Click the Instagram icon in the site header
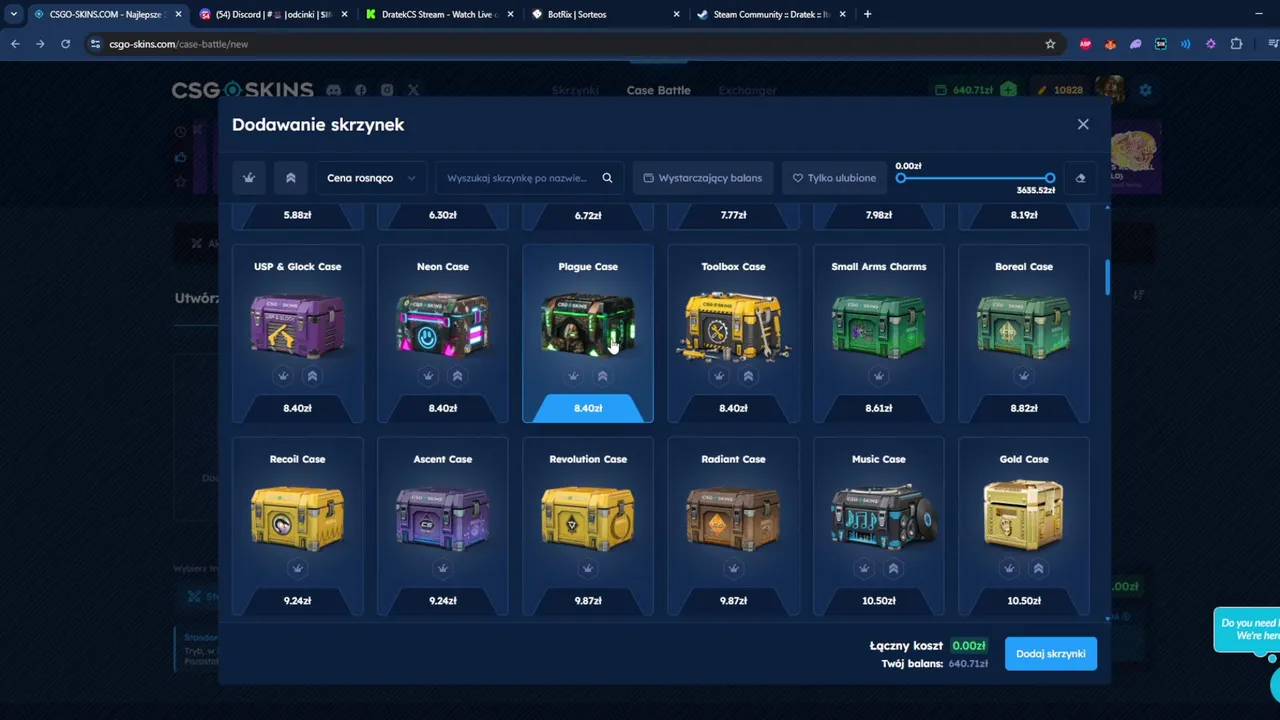Screen dimensions: 1280x720 point(387,90)
